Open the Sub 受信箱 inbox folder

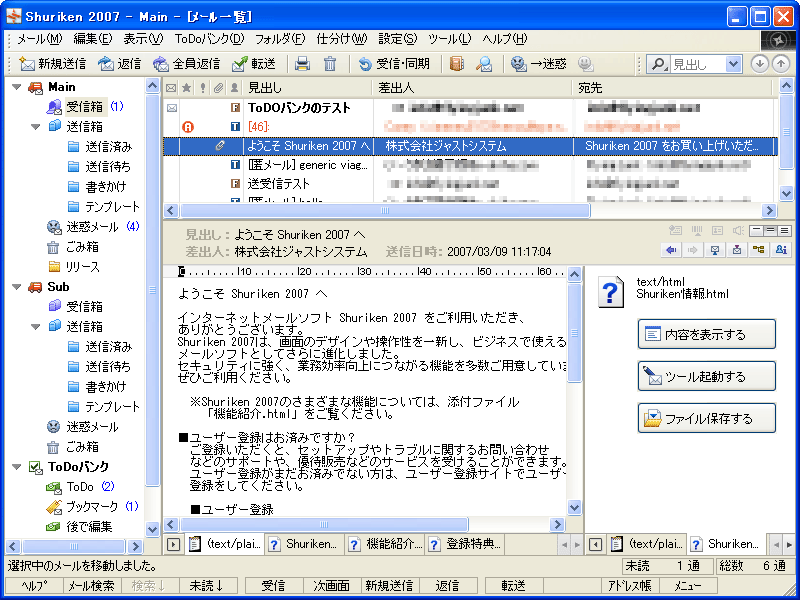click(x=76, y=307)
